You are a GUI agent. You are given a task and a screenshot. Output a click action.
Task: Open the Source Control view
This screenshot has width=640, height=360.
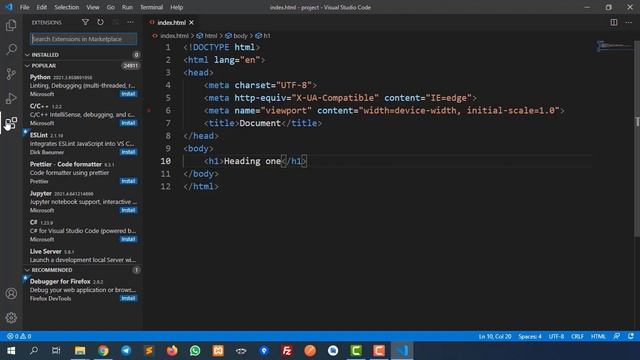tap(11, 74)
